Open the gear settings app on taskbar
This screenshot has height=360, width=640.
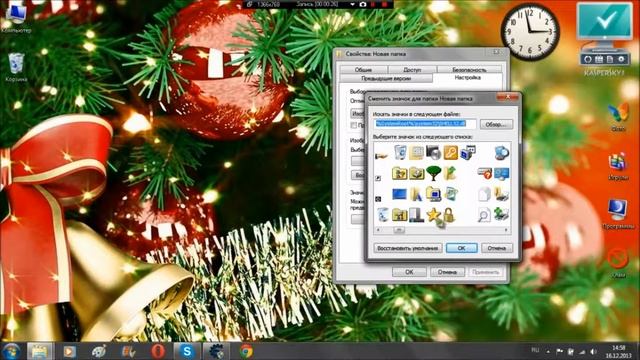[x=216, y=351]
